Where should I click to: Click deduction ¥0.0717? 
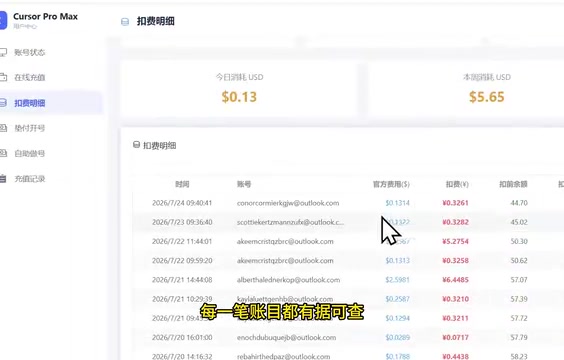pos(455,337)
